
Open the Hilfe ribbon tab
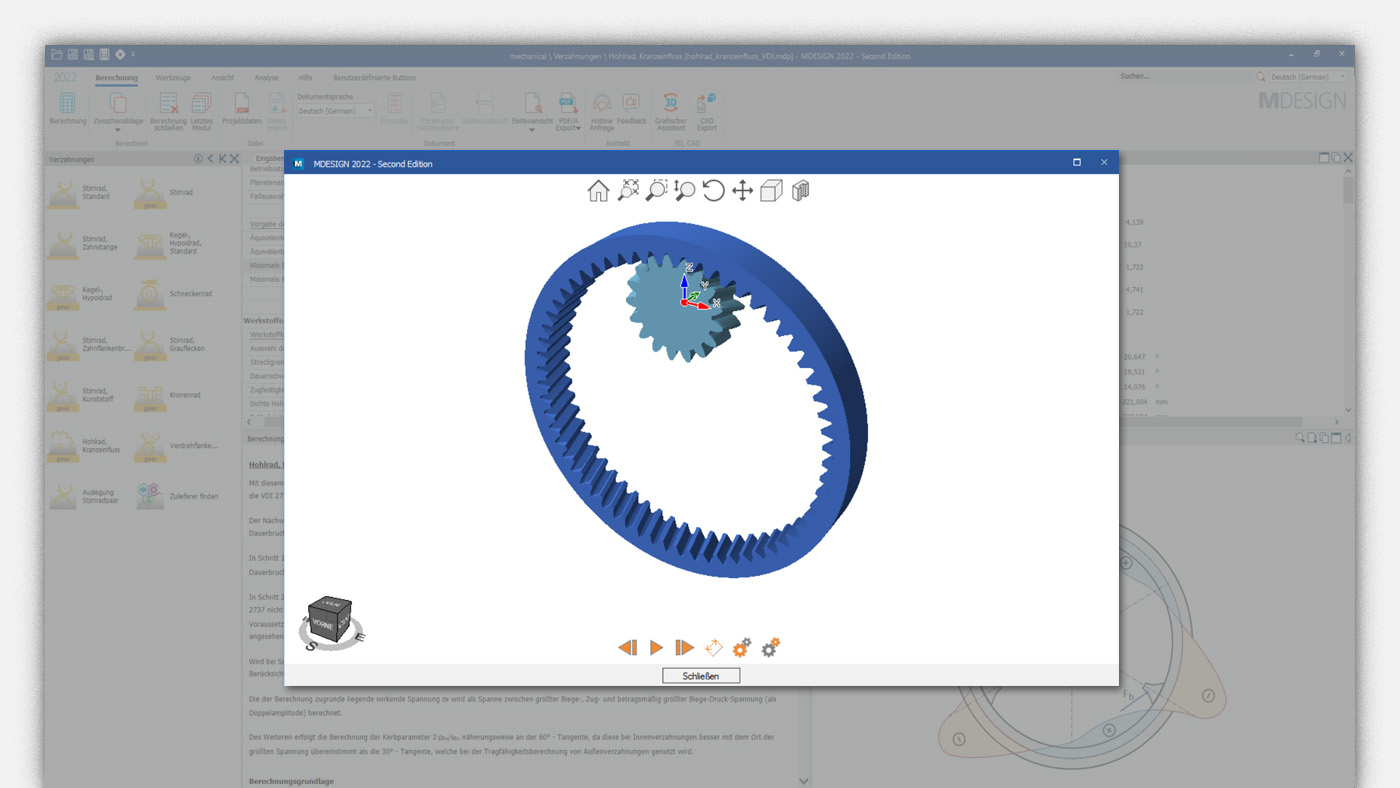coord(305,77)
